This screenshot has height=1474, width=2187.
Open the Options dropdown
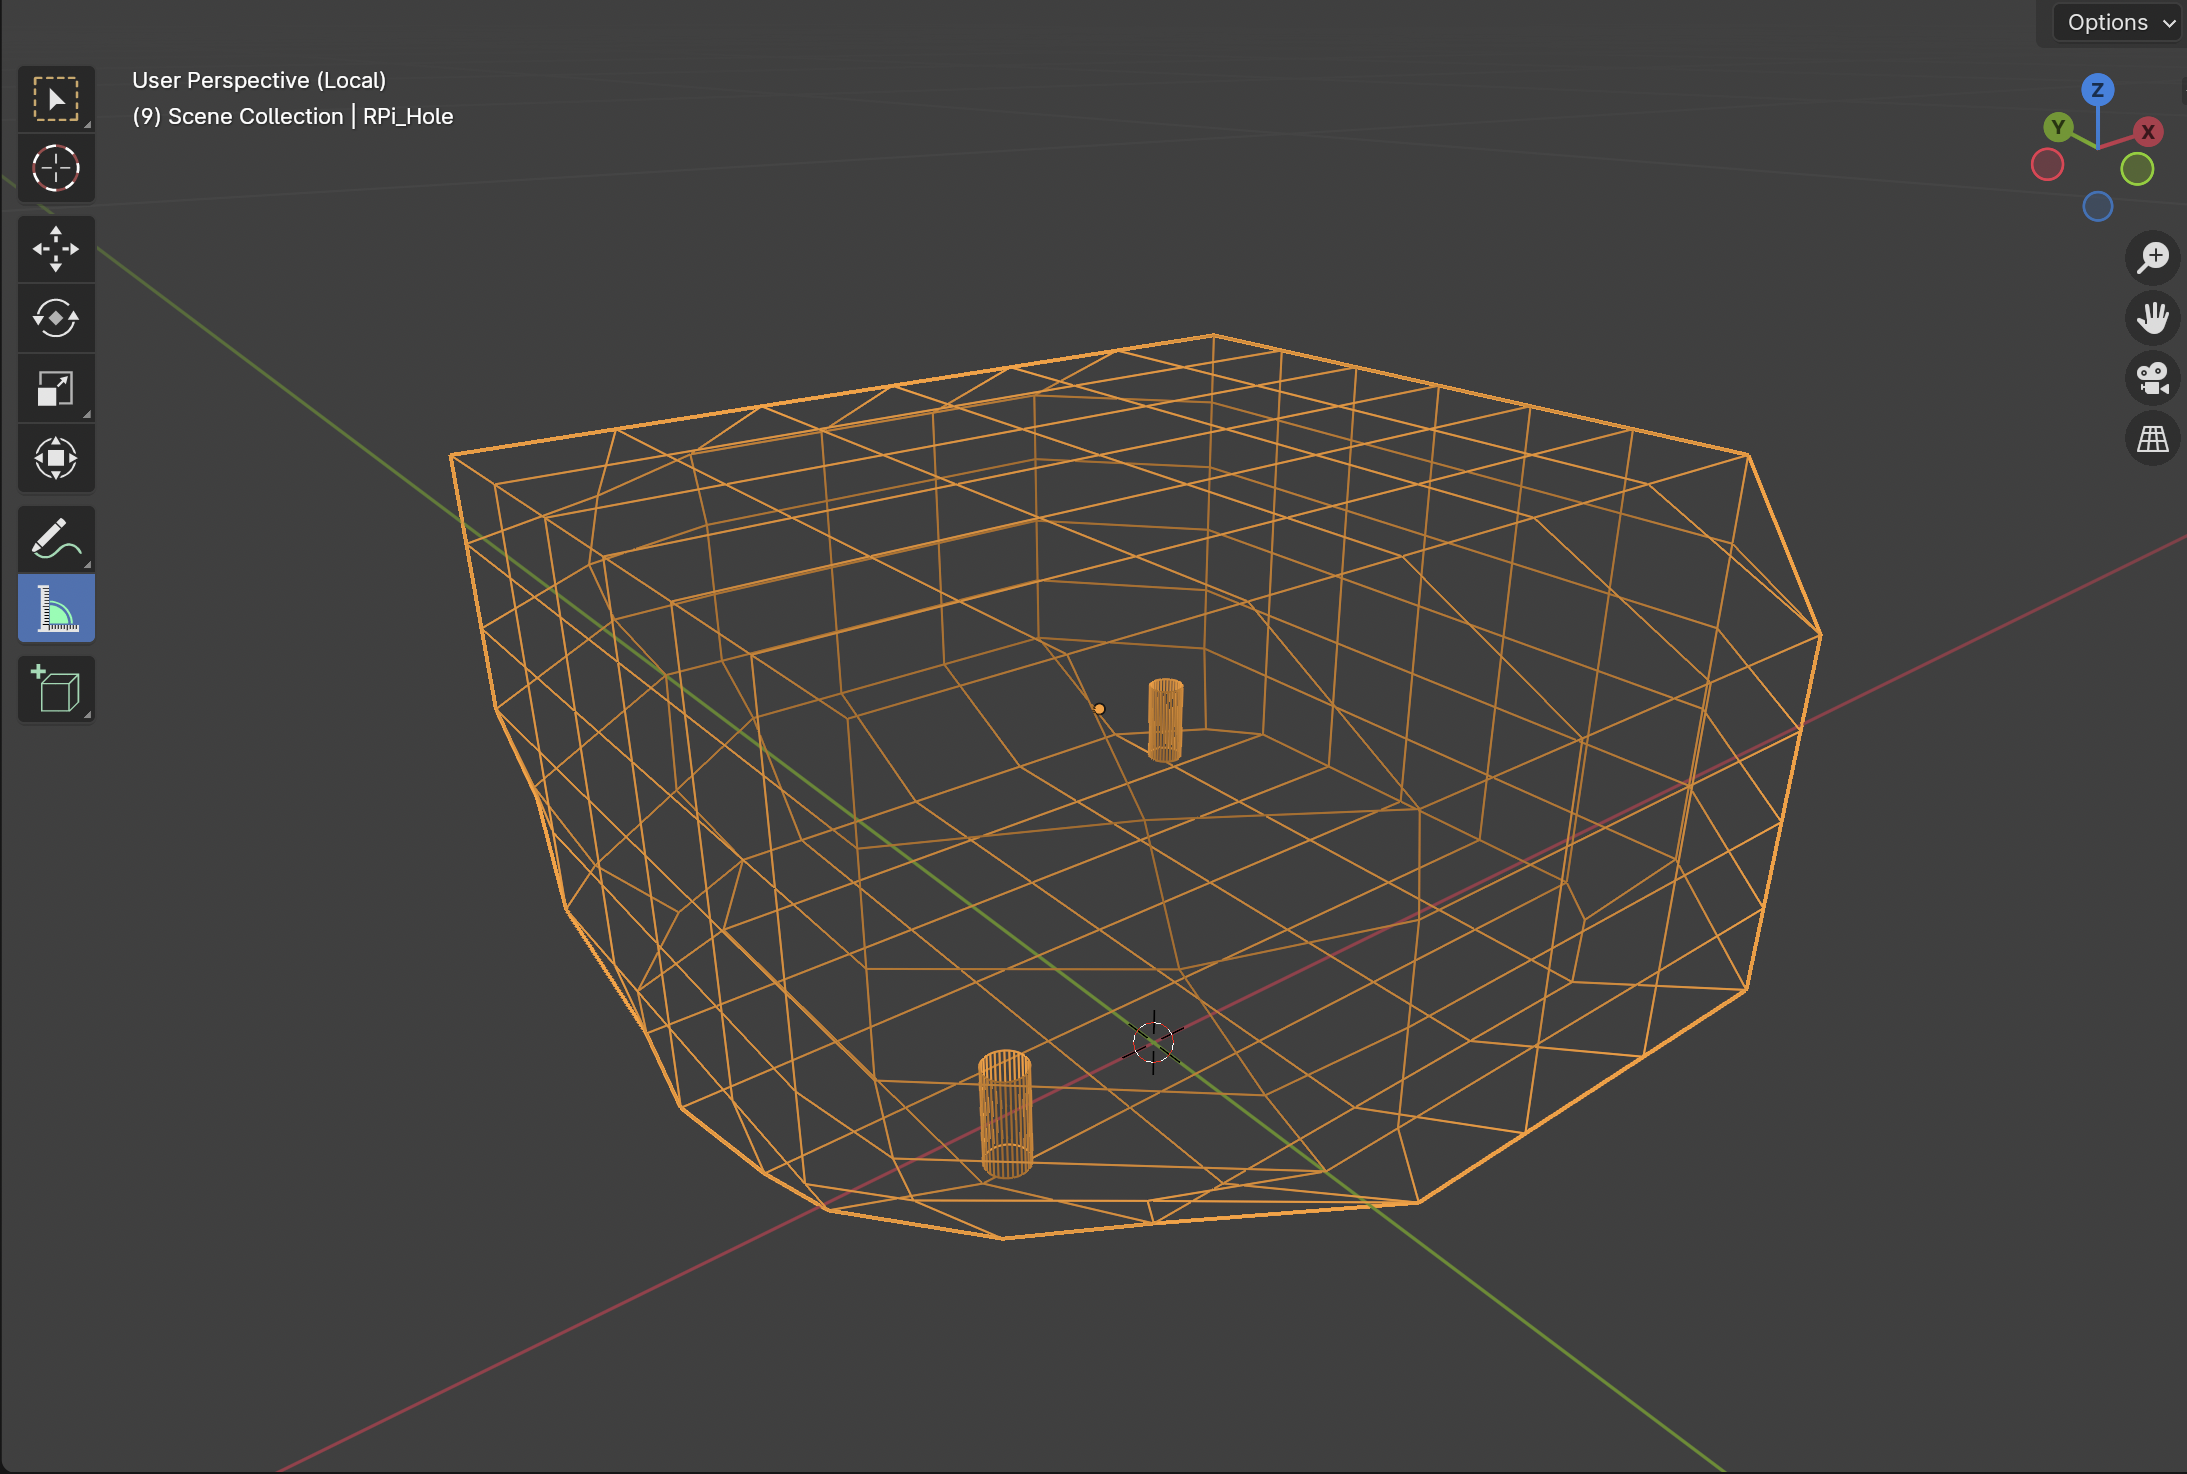coord(2113,22)
